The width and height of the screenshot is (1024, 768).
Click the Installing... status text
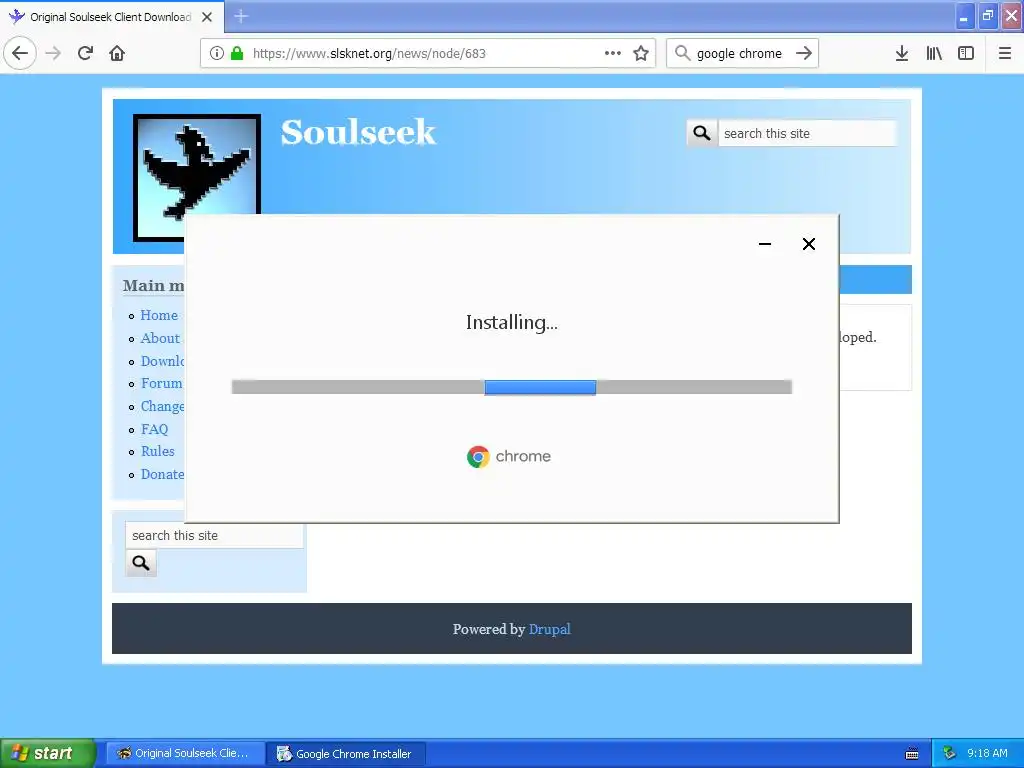[x=511, y=322]
